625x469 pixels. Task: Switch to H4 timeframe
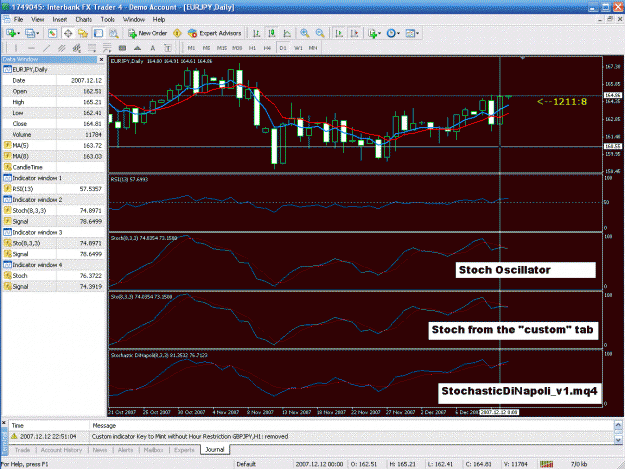click(267, 48)
